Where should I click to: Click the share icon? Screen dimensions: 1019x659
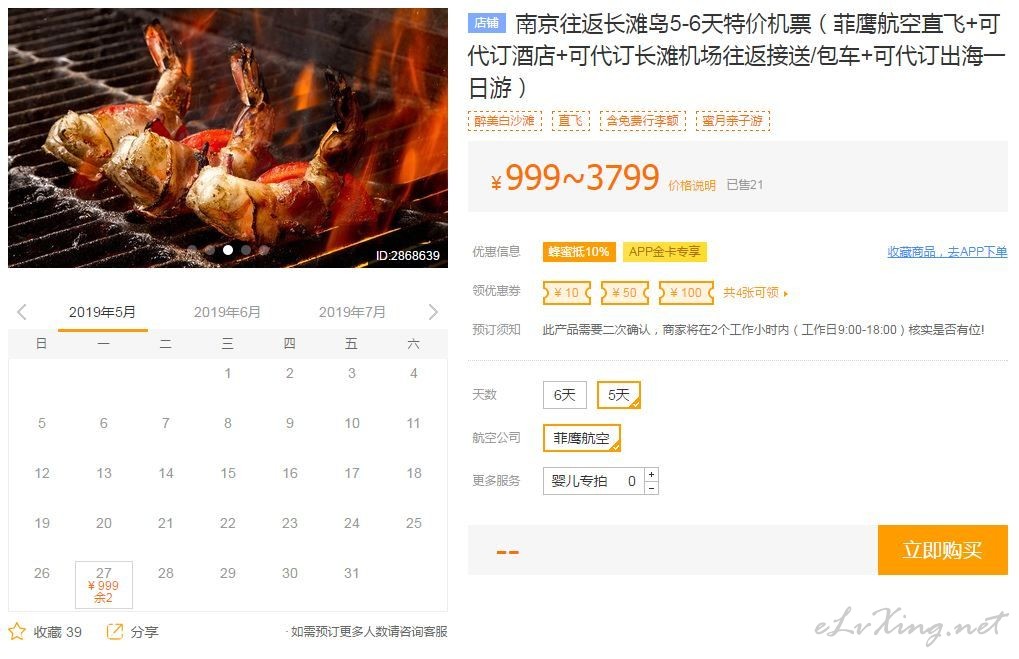tap(114, 631)
